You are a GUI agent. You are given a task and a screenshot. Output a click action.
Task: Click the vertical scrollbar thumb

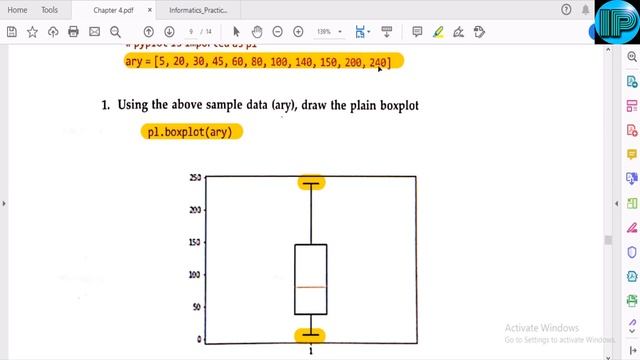pos(608,240)
